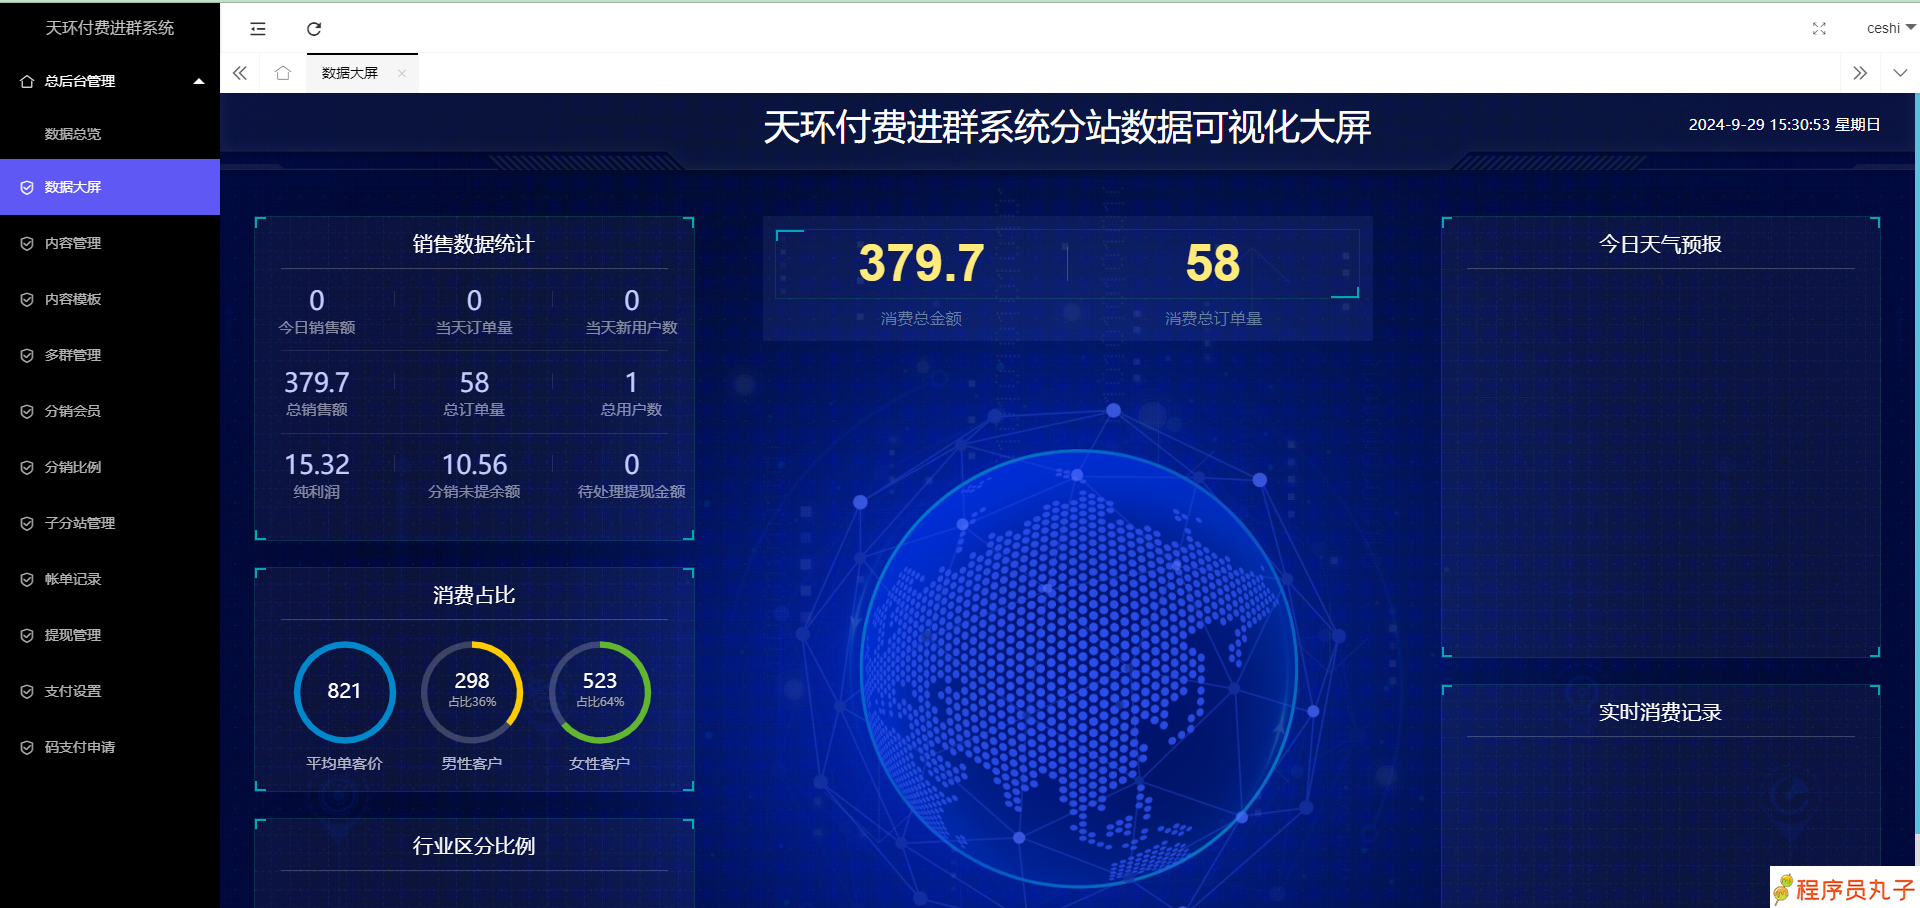This screenshot has width=1920, height=908.
Task: Click the shield icon beside 内容管理
Action: point(27,243)
